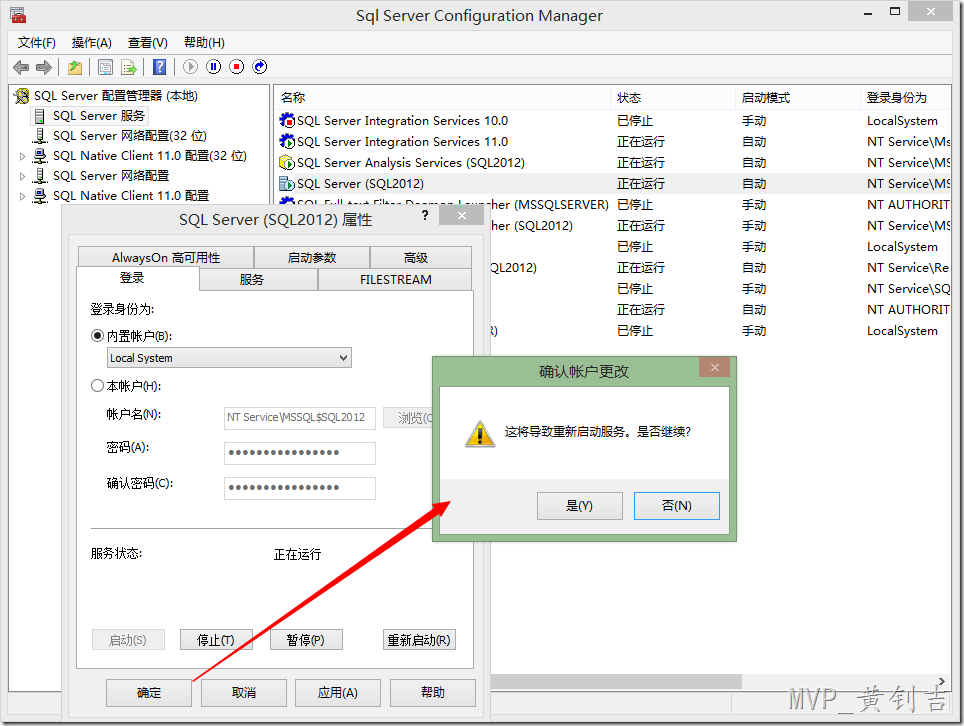Click 是(Y) to confirm restart
The width and height of the screenshot is (964, 726).
(580, 506)
